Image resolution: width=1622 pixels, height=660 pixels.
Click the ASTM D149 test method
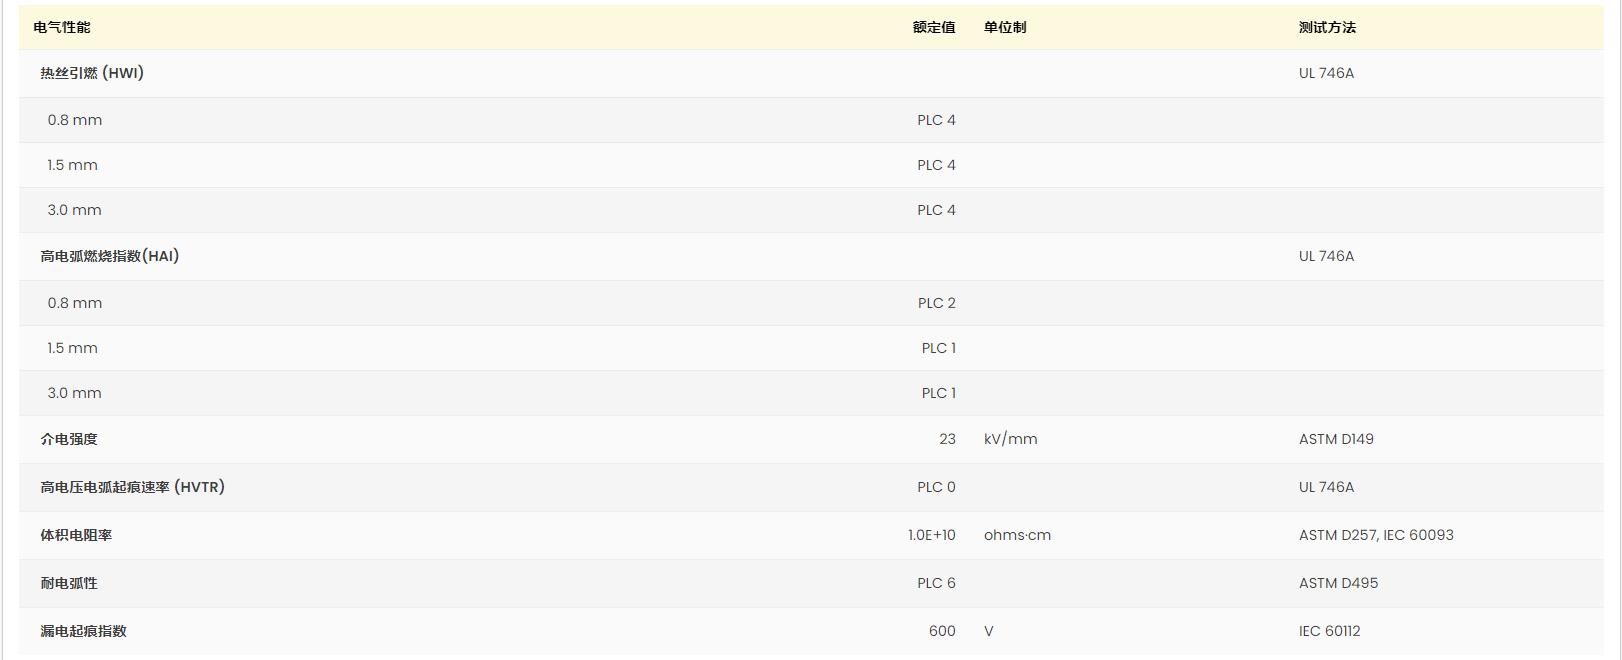pos(1336,439)
